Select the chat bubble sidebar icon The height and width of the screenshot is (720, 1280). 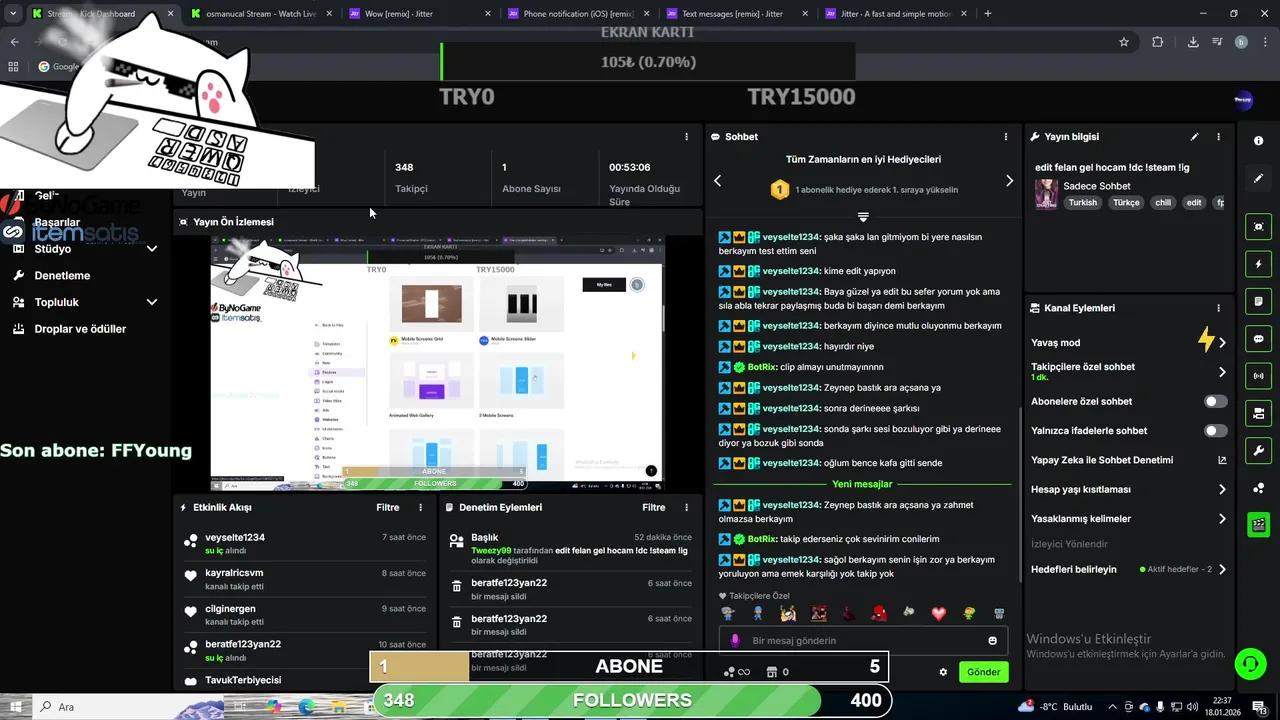point(1258,339)
